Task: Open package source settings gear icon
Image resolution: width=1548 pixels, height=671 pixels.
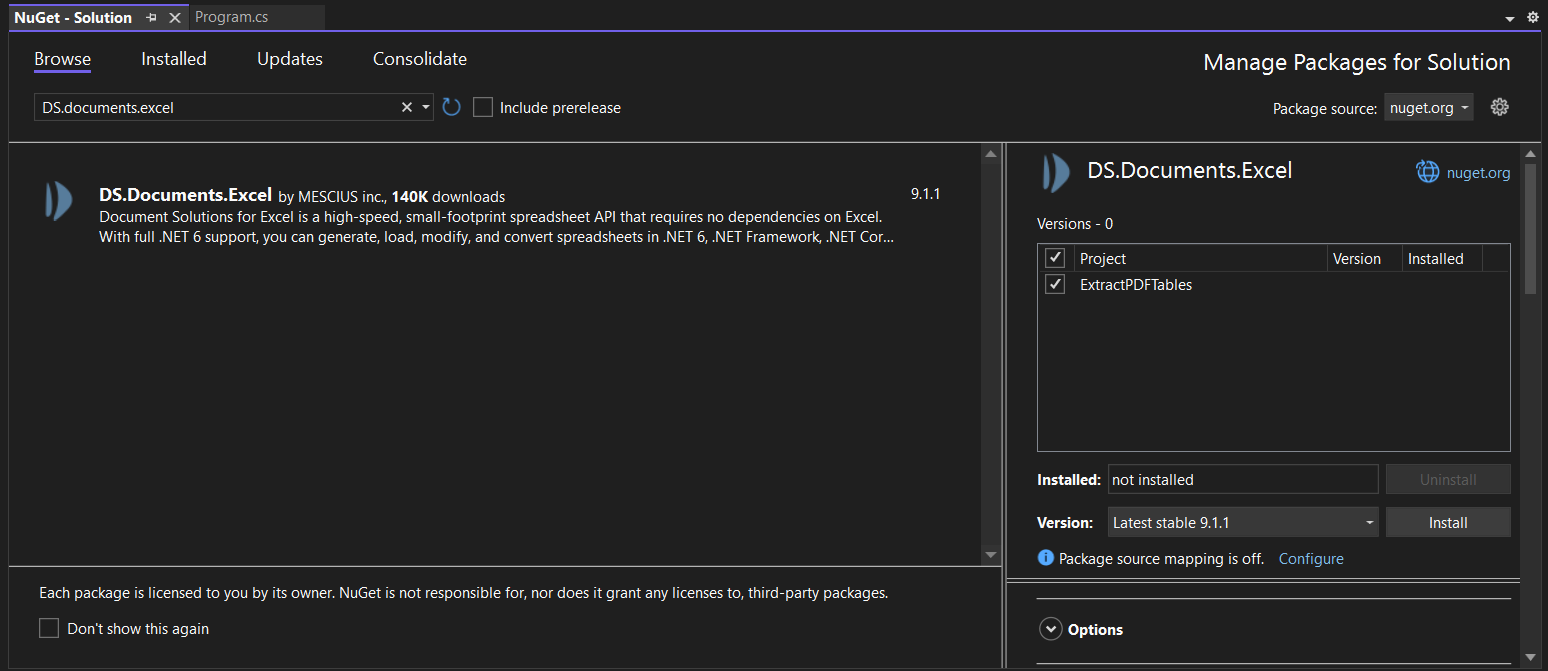Action: point(1499,107)
